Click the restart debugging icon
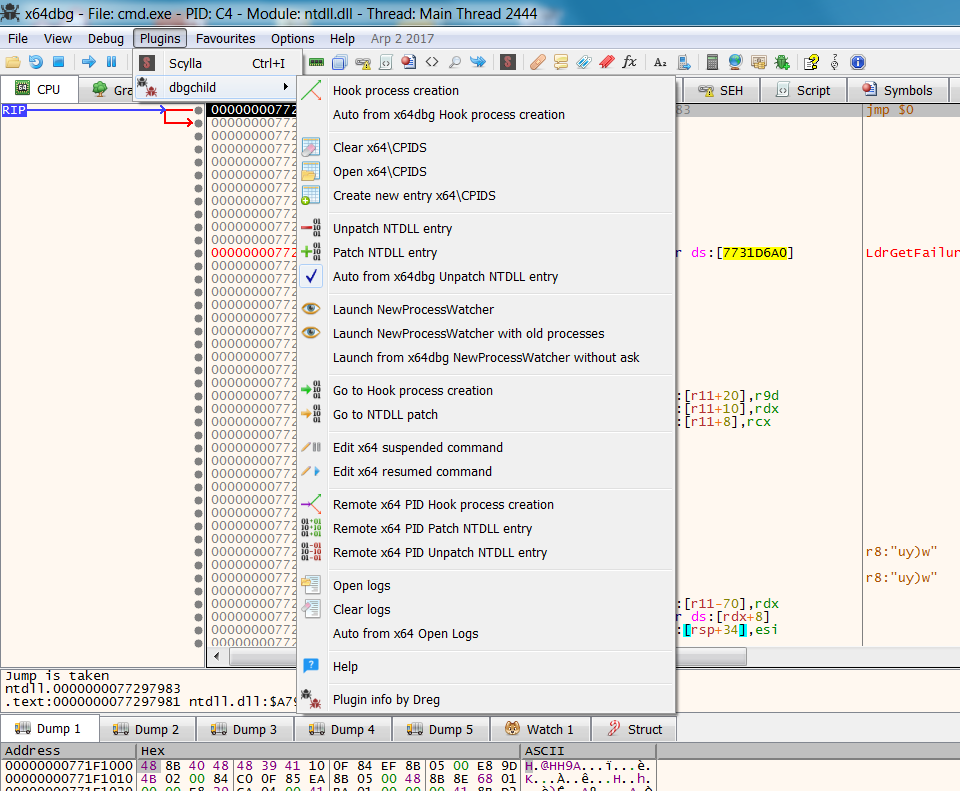The width and height of the screenshot is (960, 791). [x=36, y=62]
